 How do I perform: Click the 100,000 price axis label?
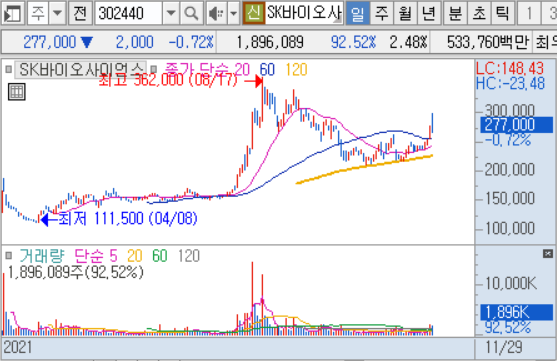click(x=509, y=228)
